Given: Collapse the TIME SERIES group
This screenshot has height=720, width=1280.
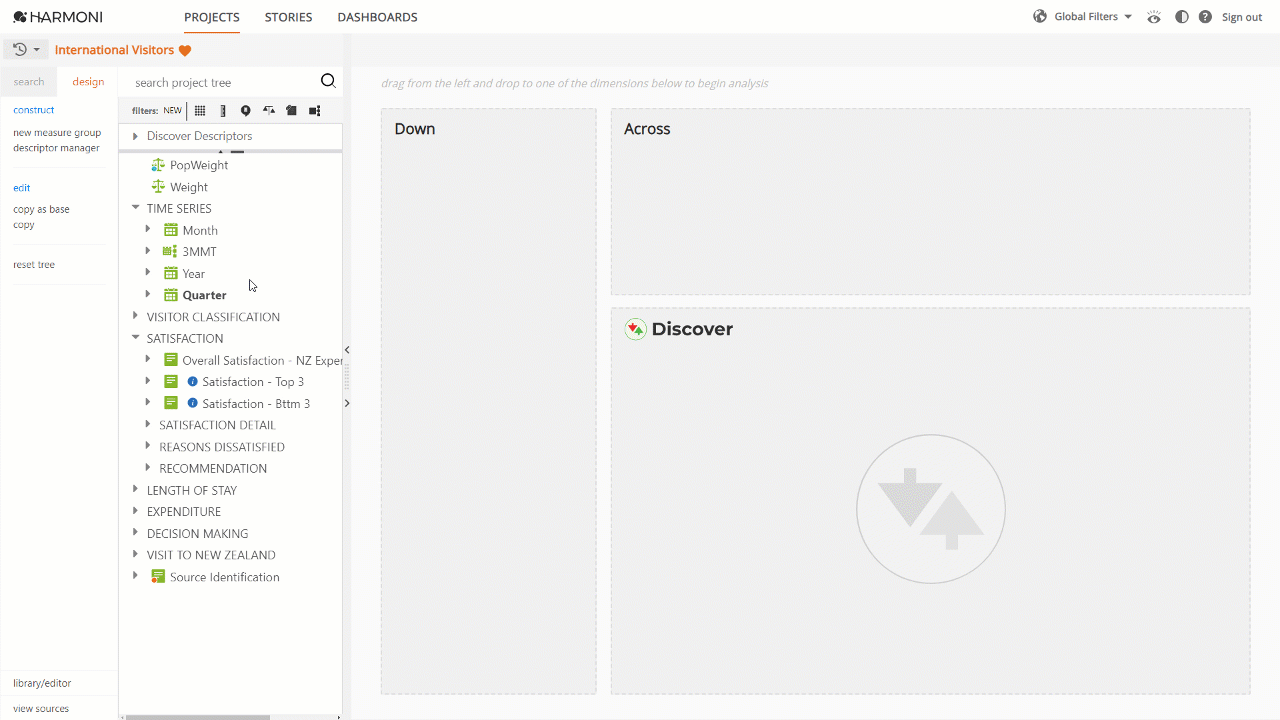Looking at the screenshot, I should 136,208.
